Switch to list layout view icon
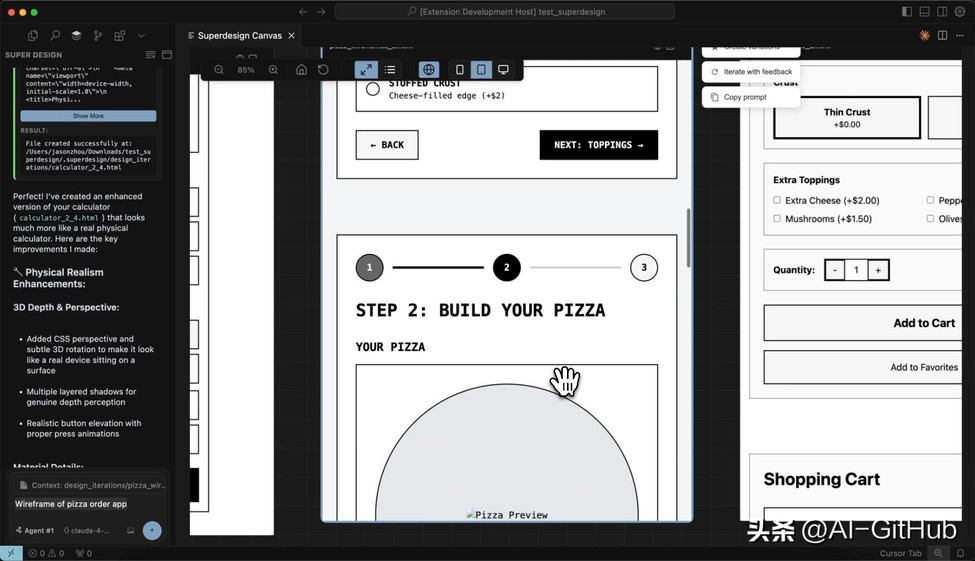 click(x=390, y=70)
